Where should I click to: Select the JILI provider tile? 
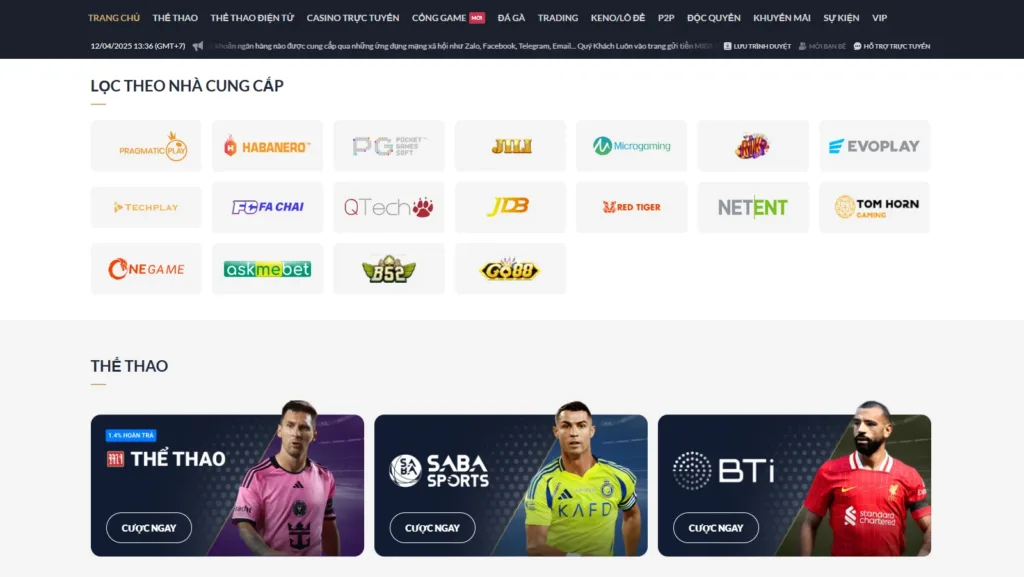pos(511,146)
